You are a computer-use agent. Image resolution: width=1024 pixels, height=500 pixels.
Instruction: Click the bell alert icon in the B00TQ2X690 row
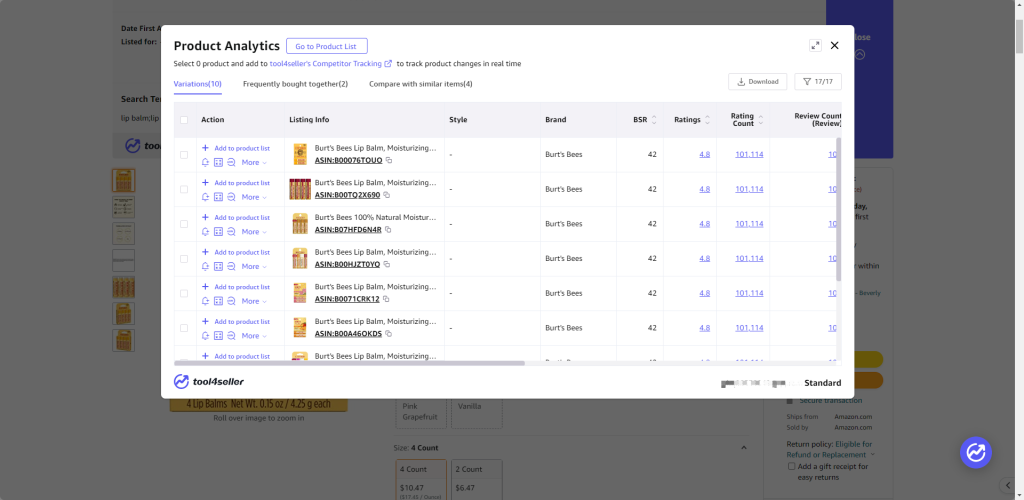pyautogui.click(x=206, y=197)
